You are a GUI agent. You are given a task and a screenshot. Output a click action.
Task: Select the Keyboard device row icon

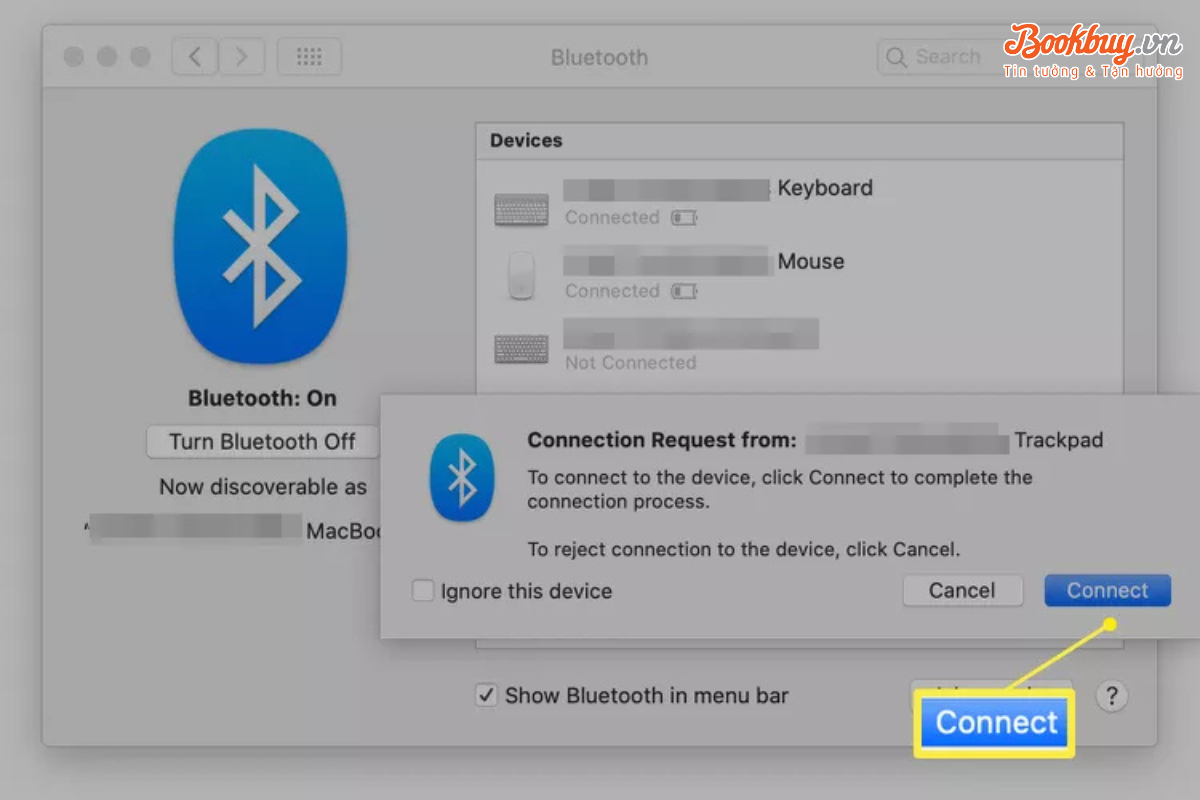(521, 210)
